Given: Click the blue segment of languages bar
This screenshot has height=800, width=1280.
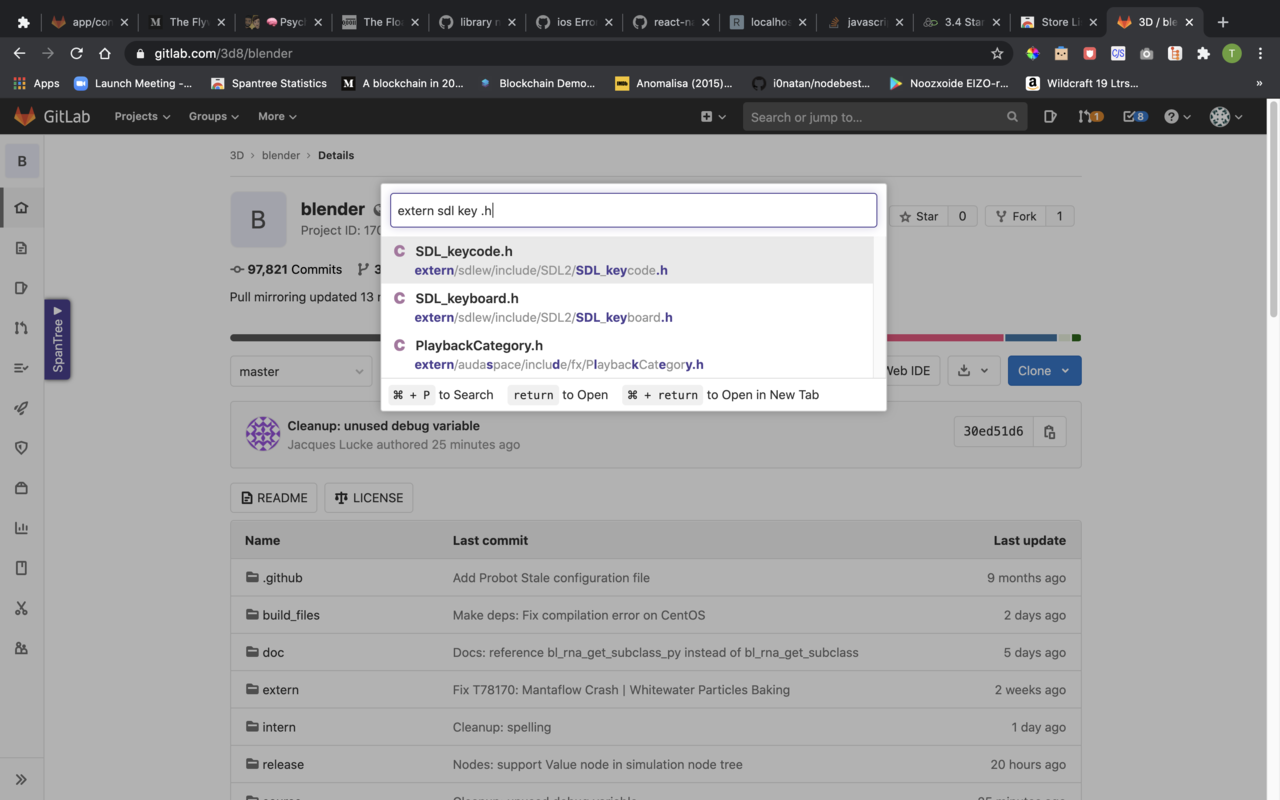Looking at the screenshot, I should [x=1031, y=338].
